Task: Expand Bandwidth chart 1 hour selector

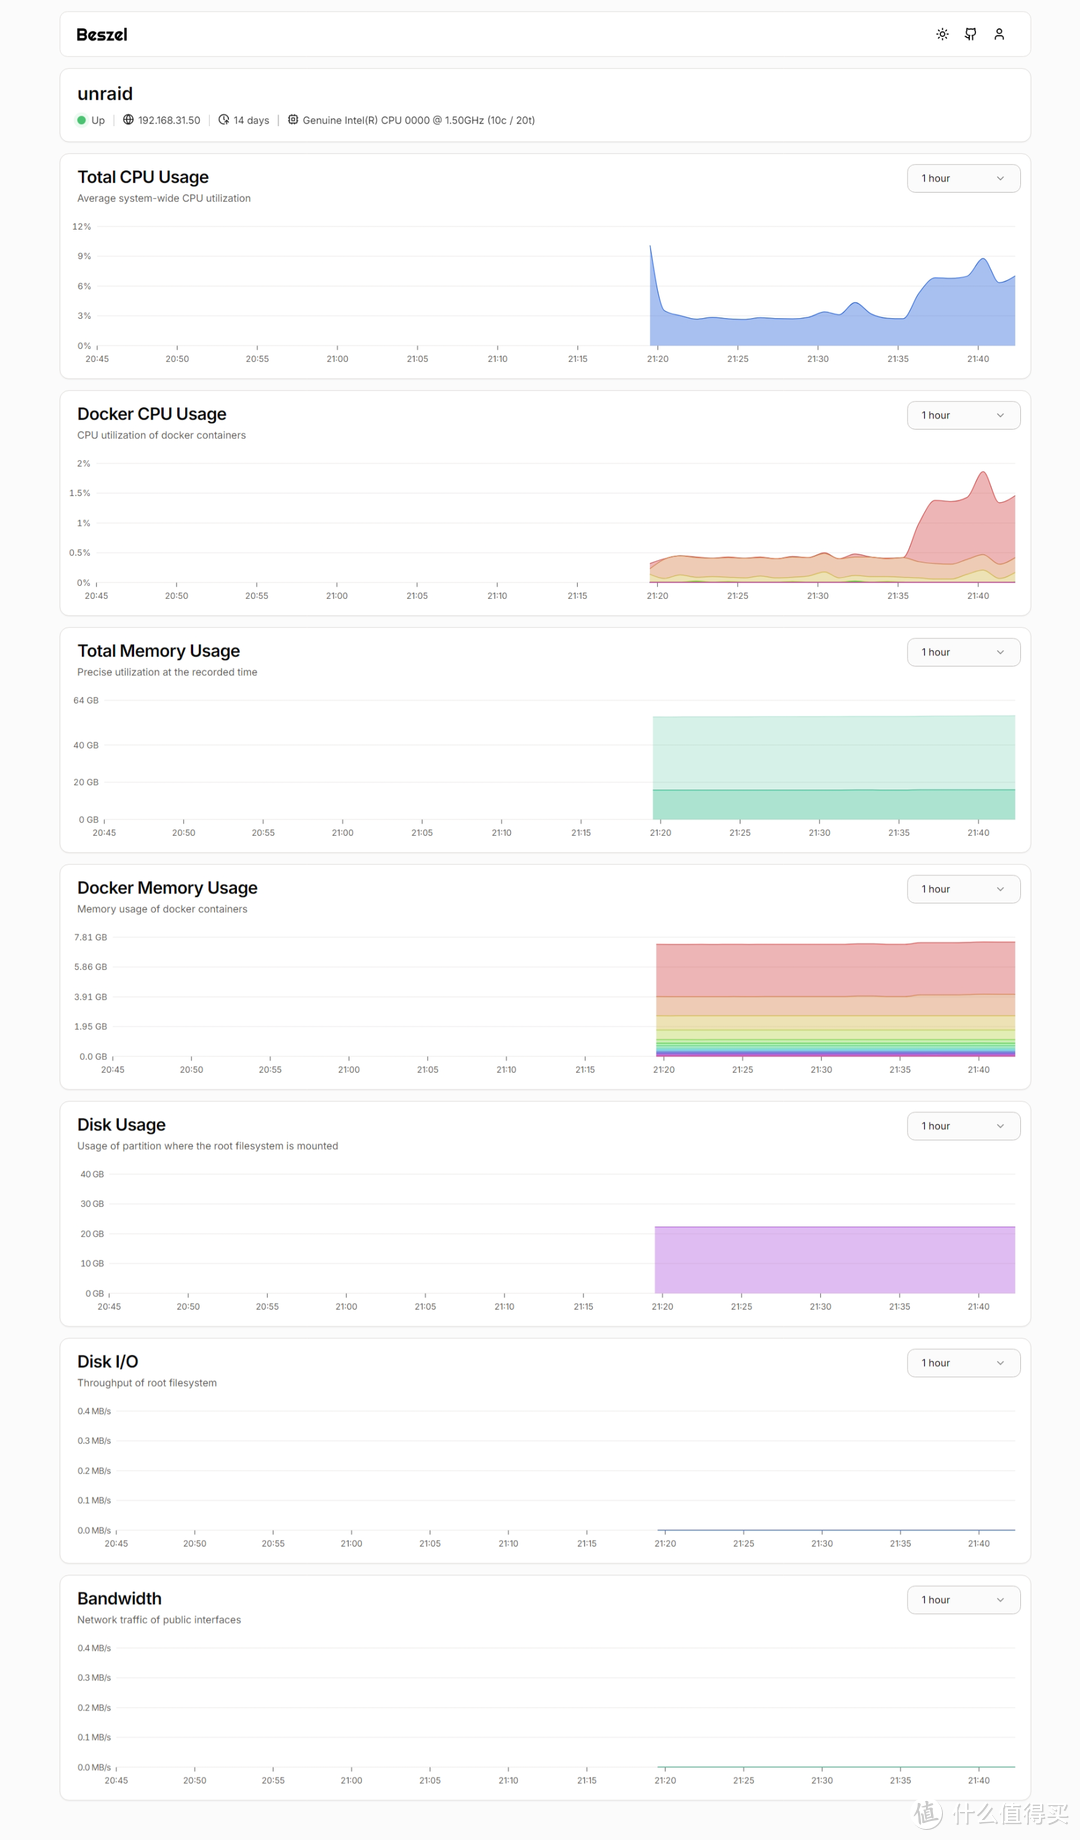Action: click(963, 1600)
